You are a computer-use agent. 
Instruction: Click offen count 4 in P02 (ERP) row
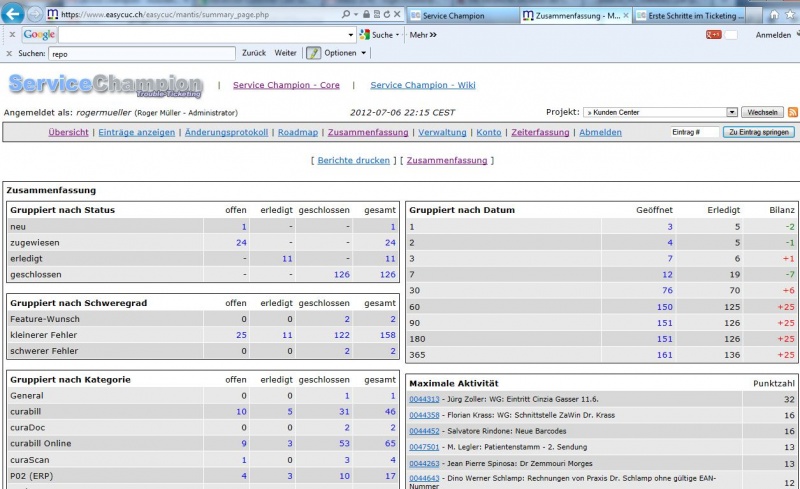click(x=244, y=476)
